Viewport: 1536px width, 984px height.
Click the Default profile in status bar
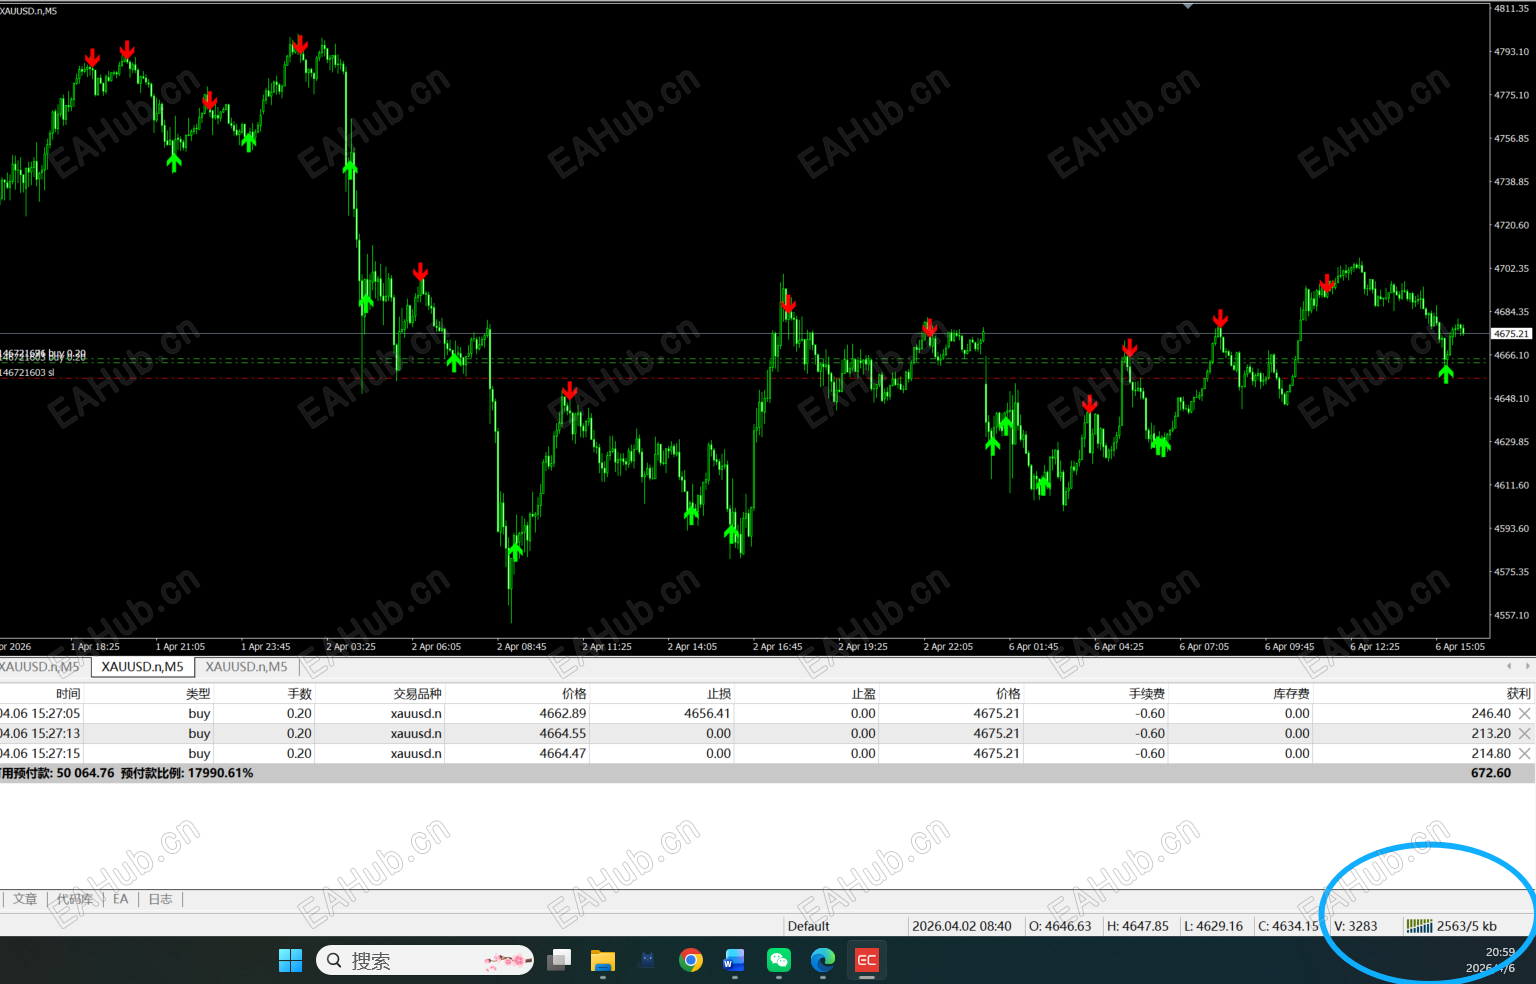808,926
